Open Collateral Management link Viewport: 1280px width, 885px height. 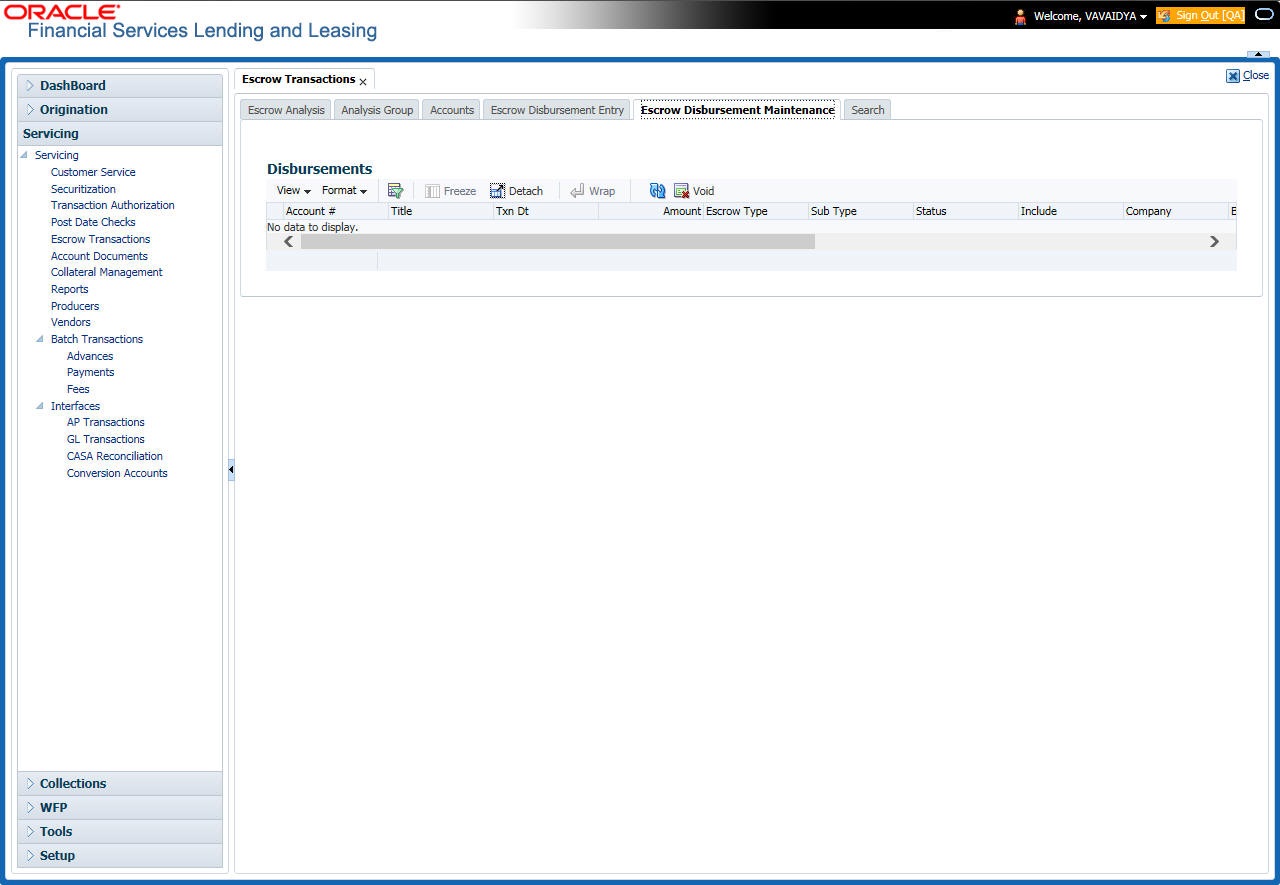107,272
